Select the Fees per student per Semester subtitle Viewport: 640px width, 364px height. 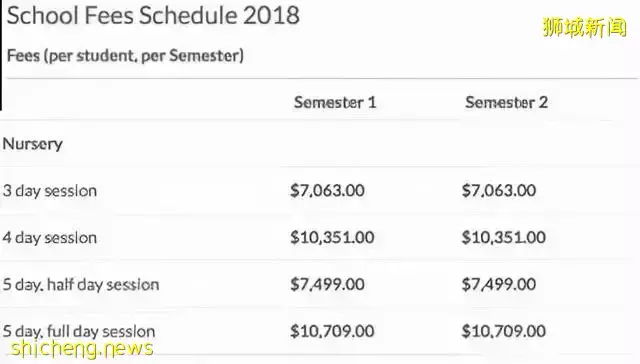click(125, 55)
